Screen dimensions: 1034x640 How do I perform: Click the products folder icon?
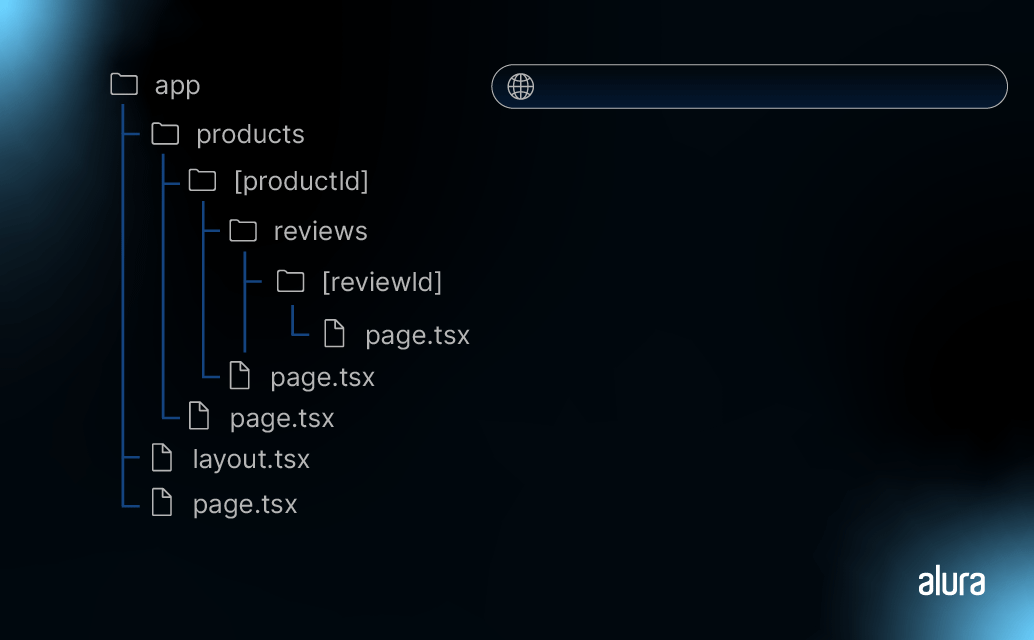(x=165, y=134)
